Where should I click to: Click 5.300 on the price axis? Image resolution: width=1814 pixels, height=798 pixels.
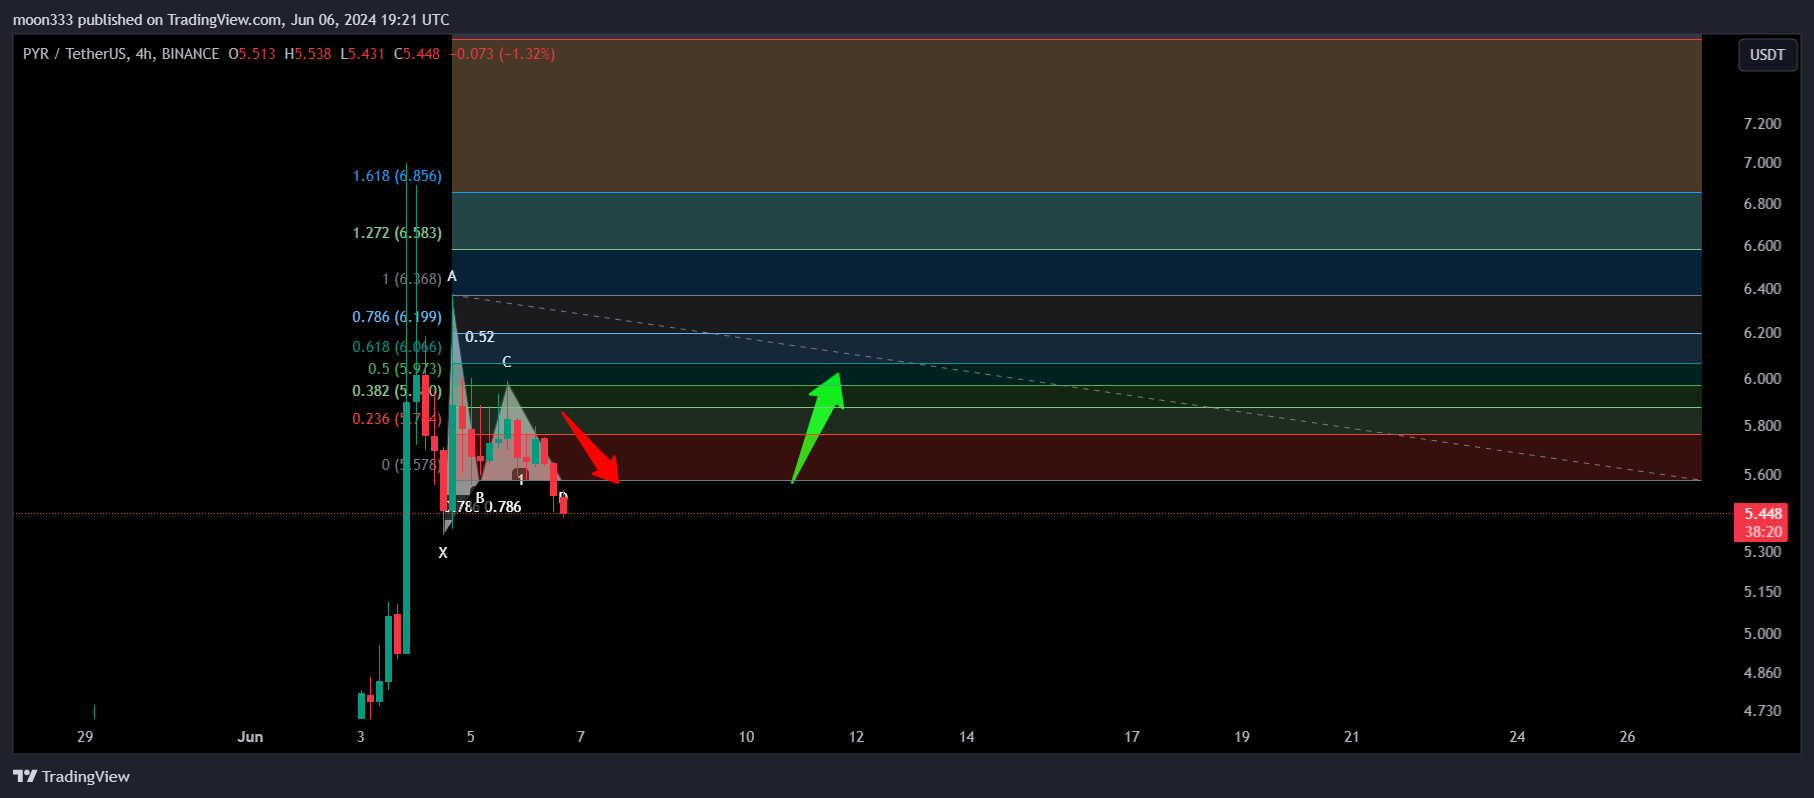(x=1762, y=552)
